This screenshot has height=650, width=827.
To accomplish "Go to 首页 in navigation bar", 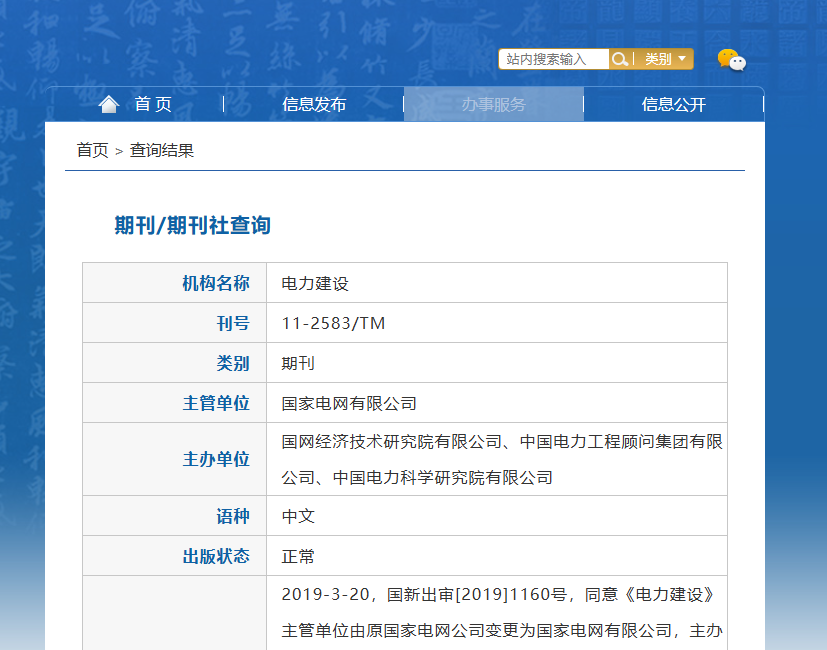I will click(153, 104).
